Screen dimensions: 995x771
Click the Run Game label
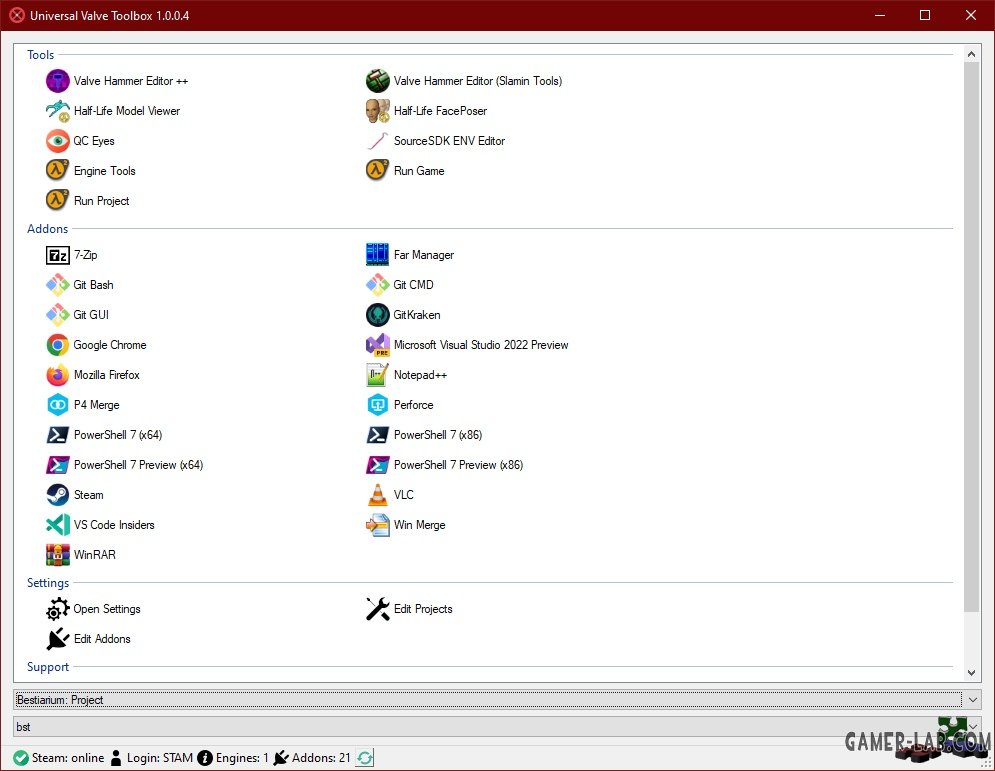point(419,171)
